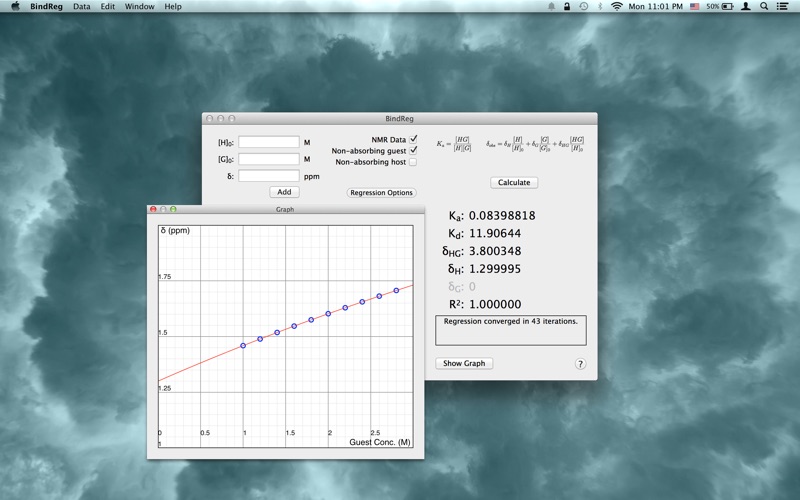Click the Time Machine clock icon
This screenshot has height=500, width=800.
pos(583,6)
